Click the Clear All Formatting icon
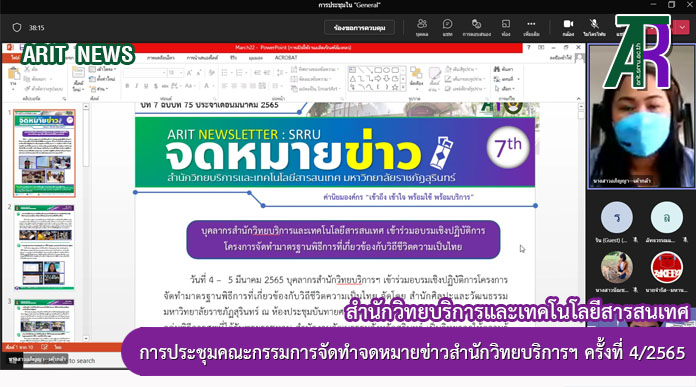 click(211, 72)
